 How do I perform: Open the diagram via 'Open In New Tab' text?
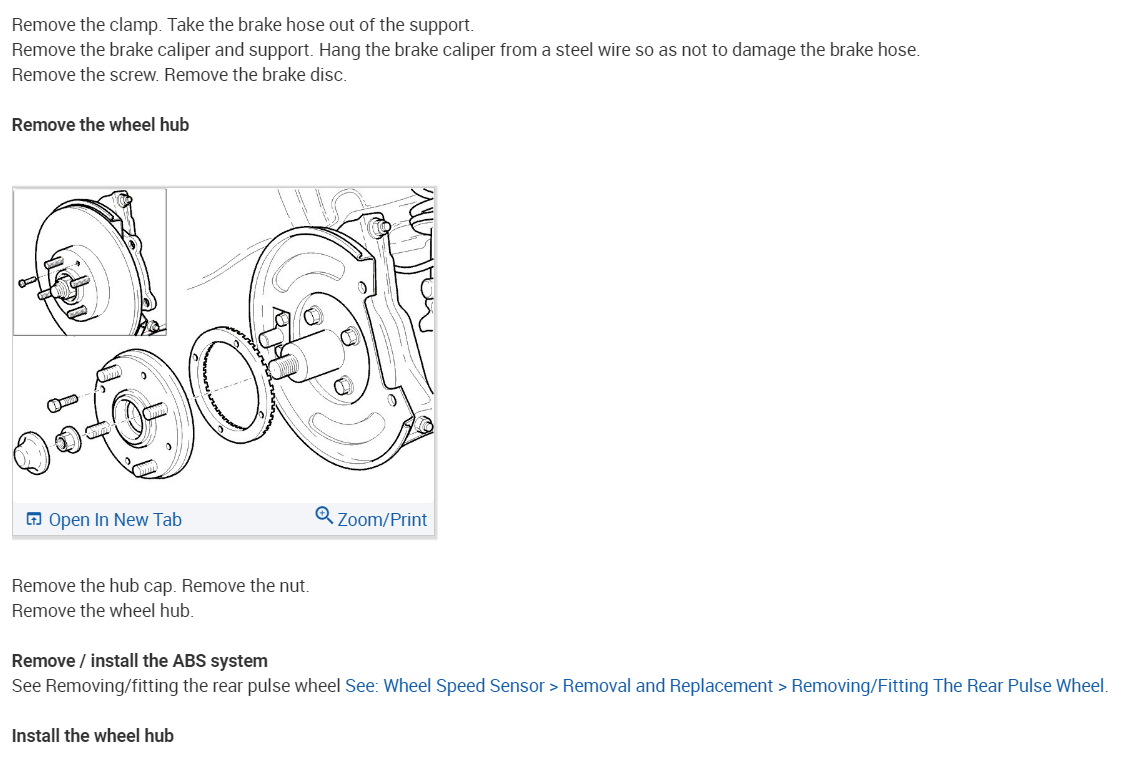pos(114,520)
